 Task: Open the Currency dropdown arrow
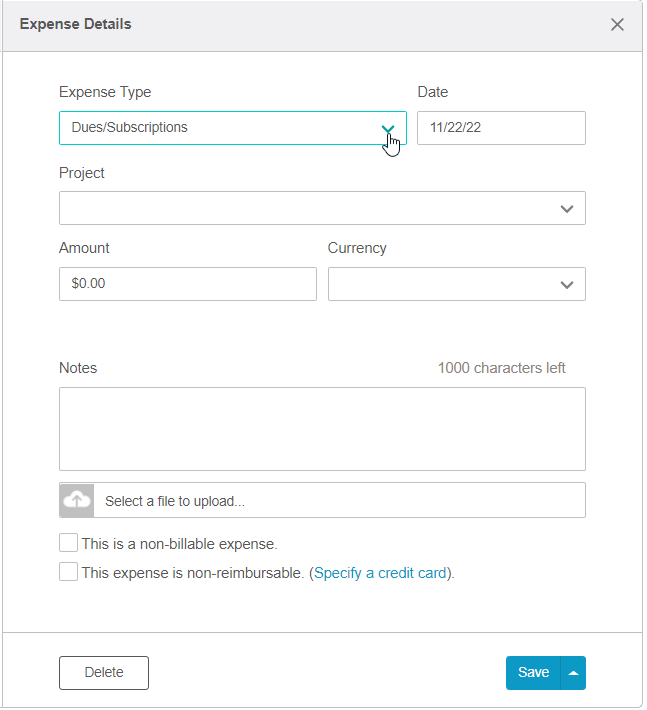[x=567, y=285]
